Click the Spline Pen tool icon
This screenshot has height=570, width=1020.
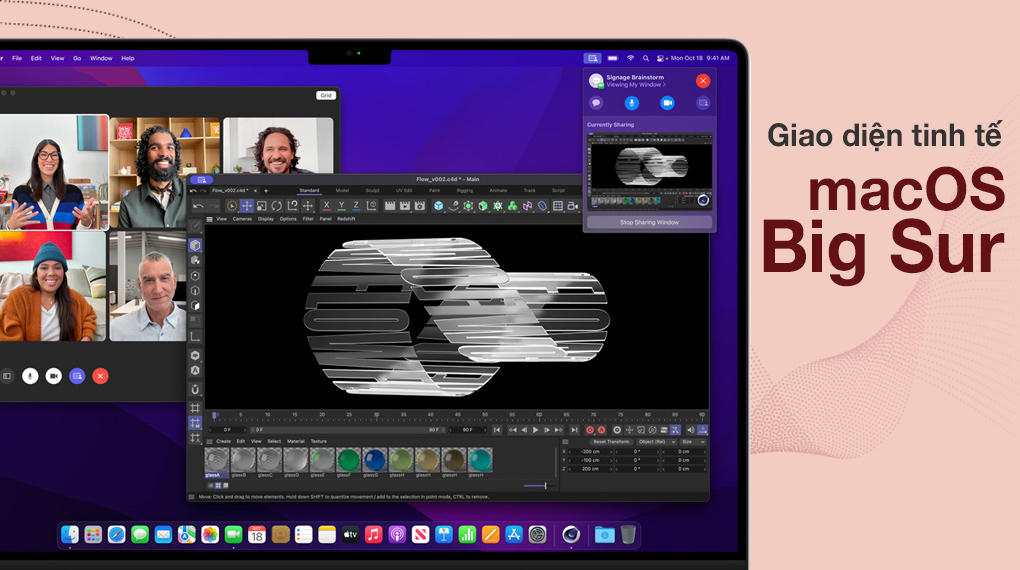point(453,206)
